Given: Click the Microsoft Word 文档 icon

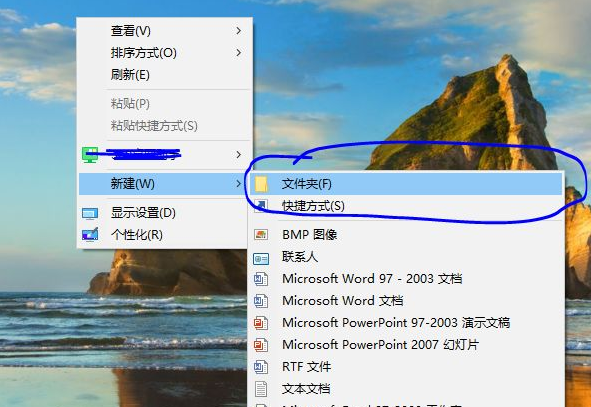Looking at the screenshot, I should (x=261, y=301).
